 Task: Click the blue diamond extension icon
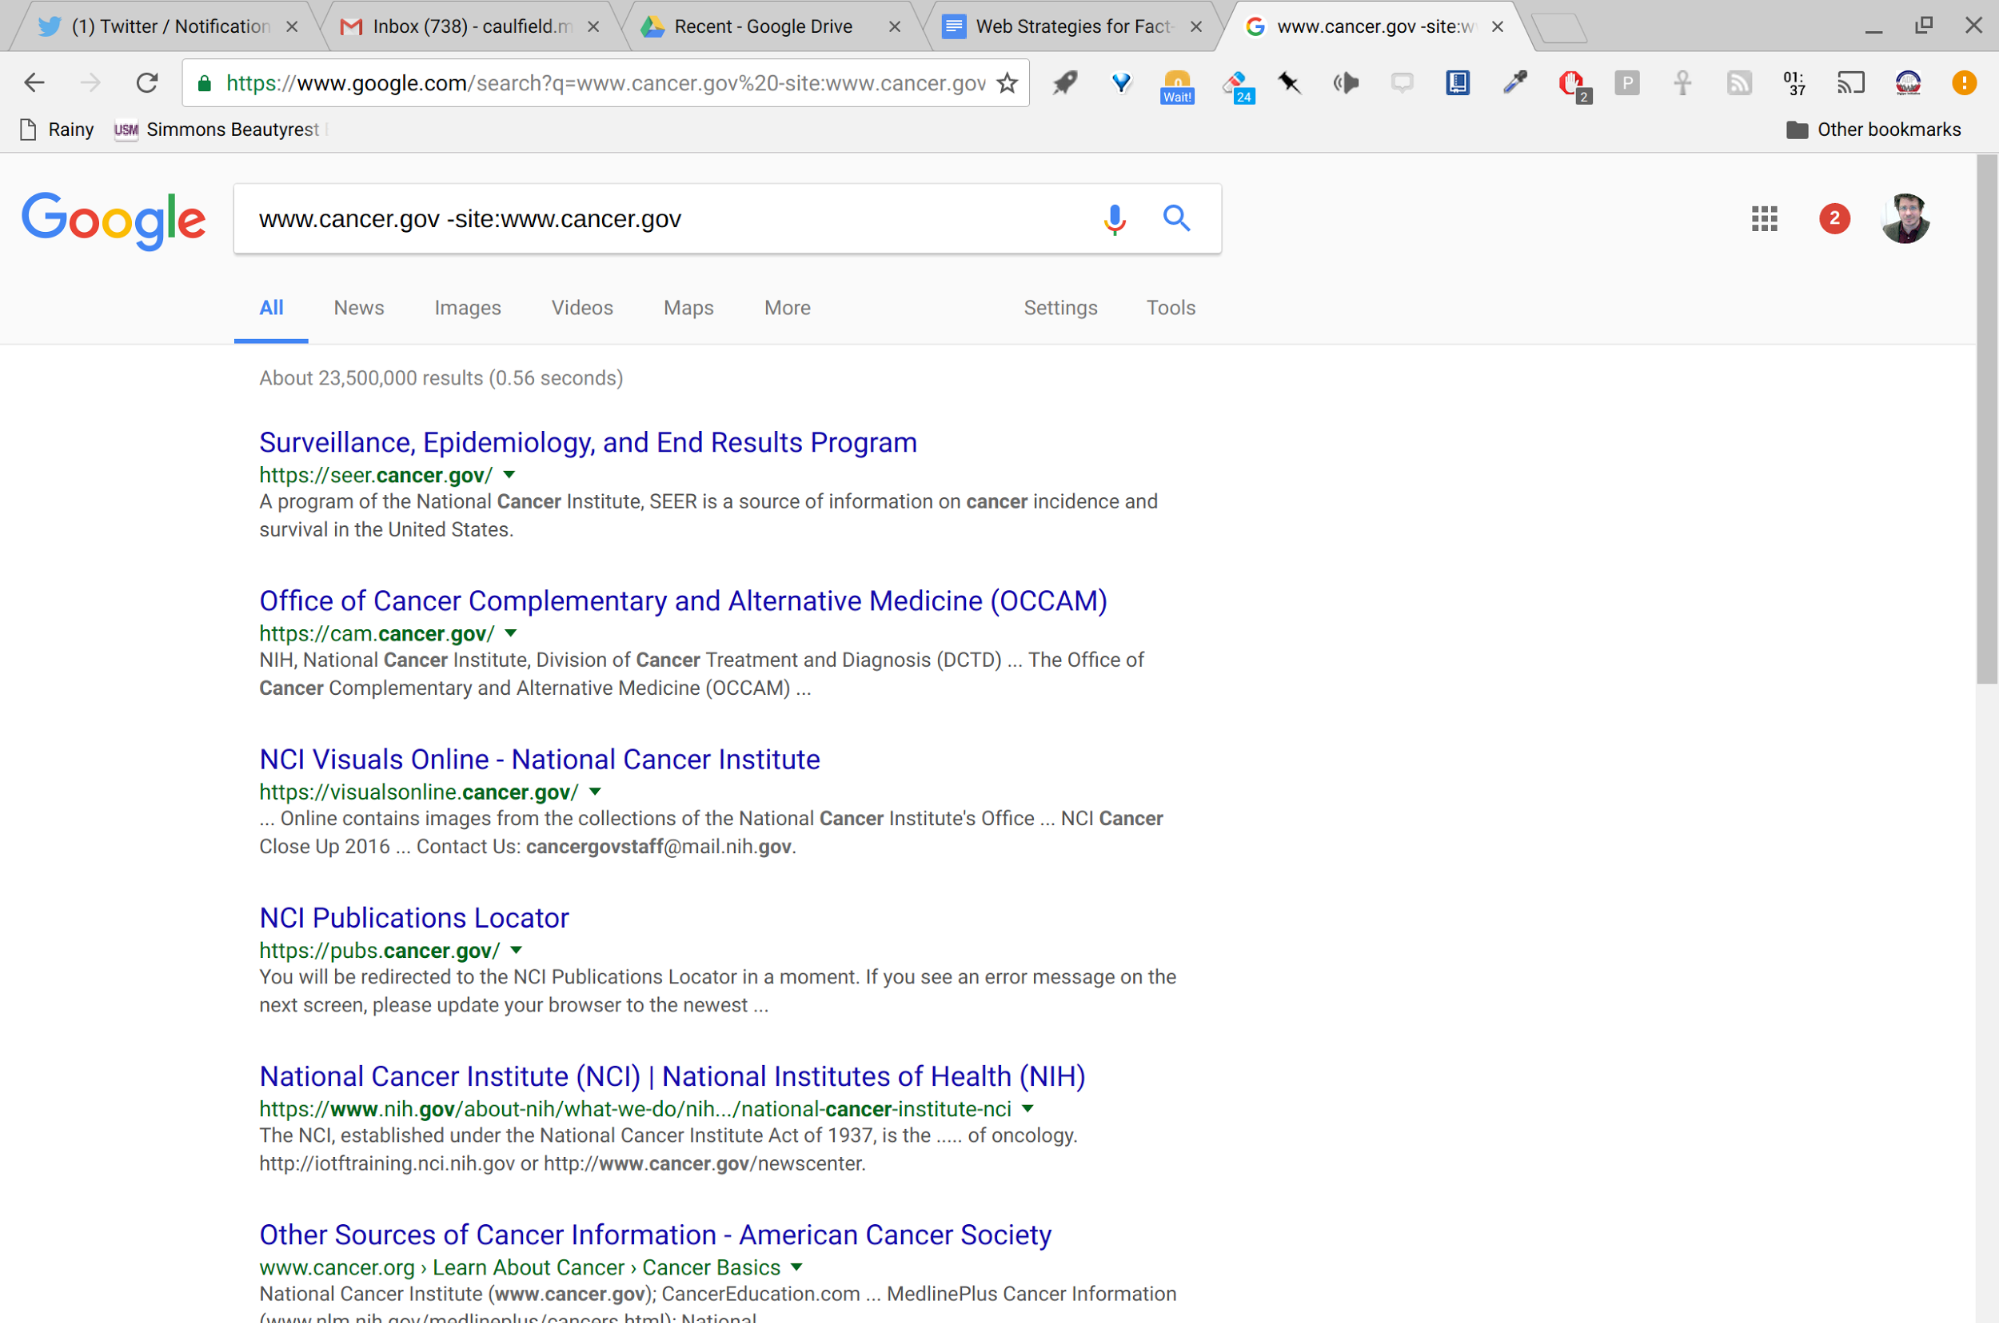click(x=1121, y=83)
